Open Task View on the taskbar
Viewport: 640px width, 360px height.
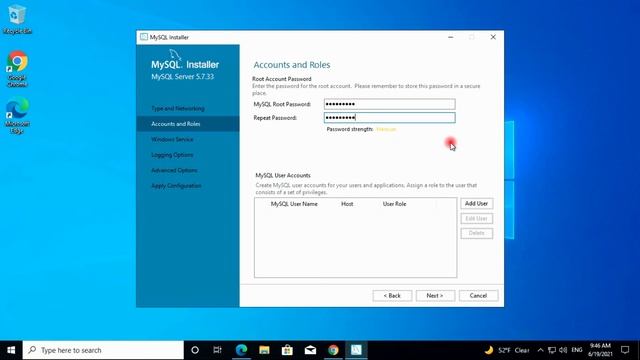click(x=218, y=350)
